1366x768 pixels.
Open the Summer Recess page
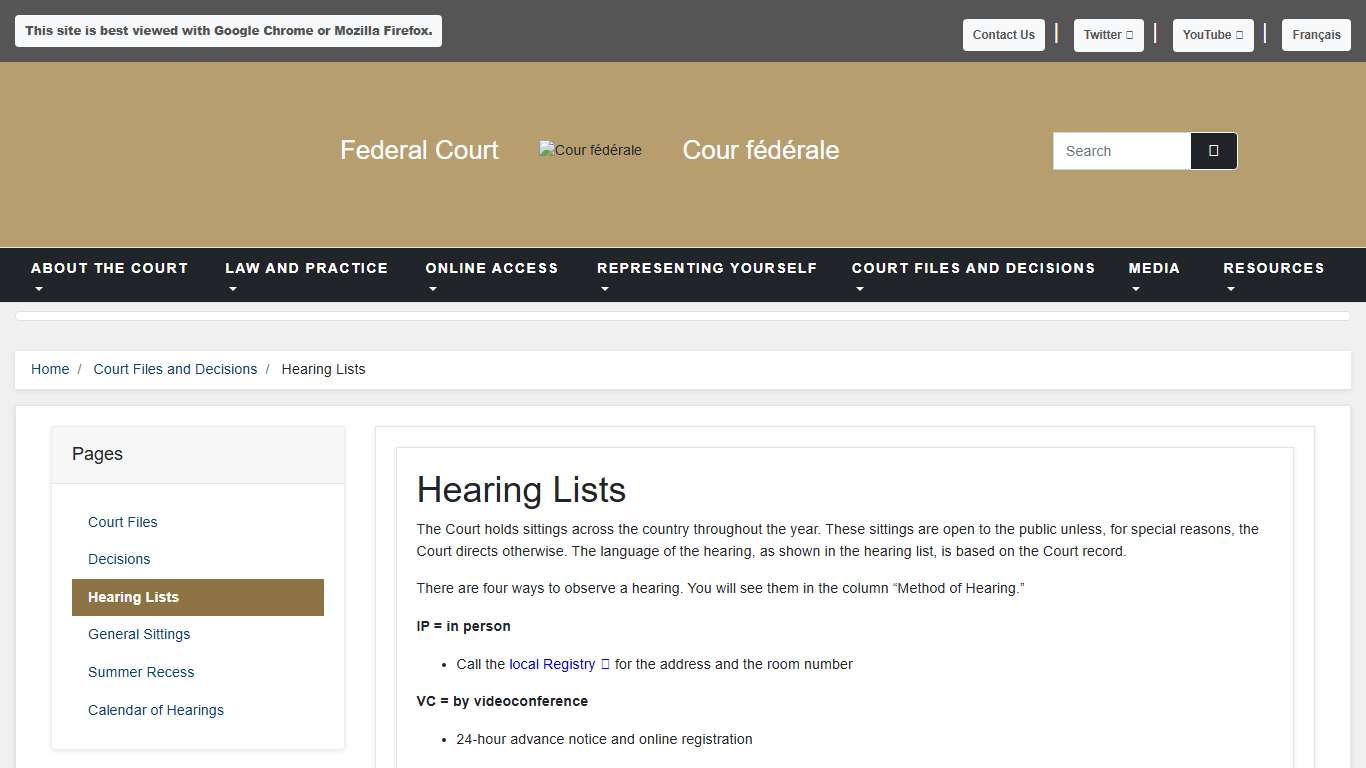coord(141,672)
